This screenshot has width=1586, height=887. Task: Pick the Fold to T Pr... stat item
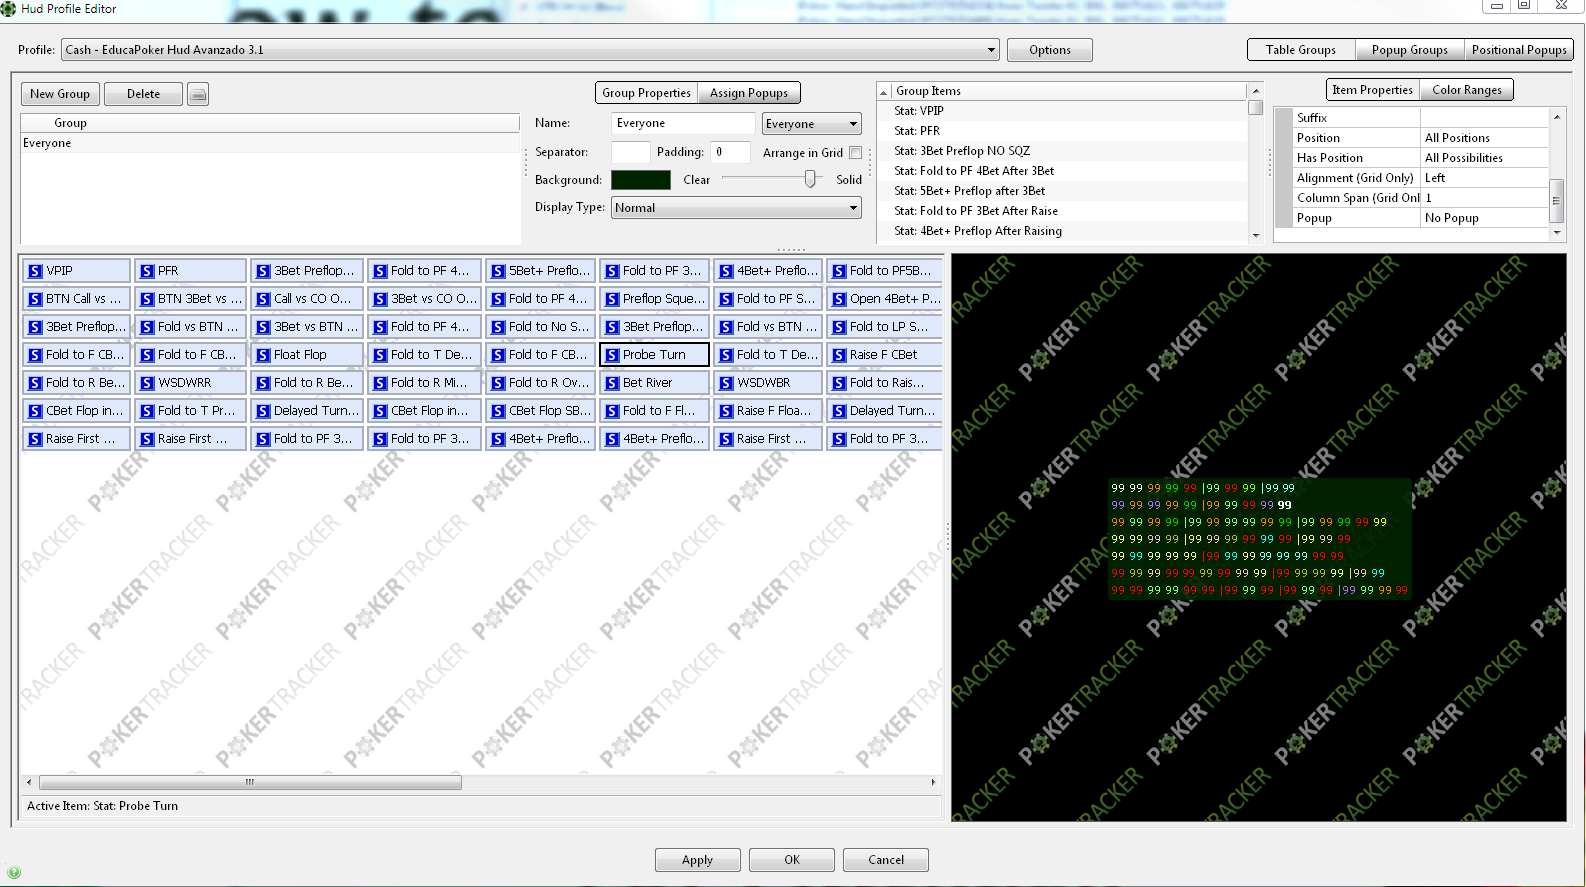tap(190, 411)
